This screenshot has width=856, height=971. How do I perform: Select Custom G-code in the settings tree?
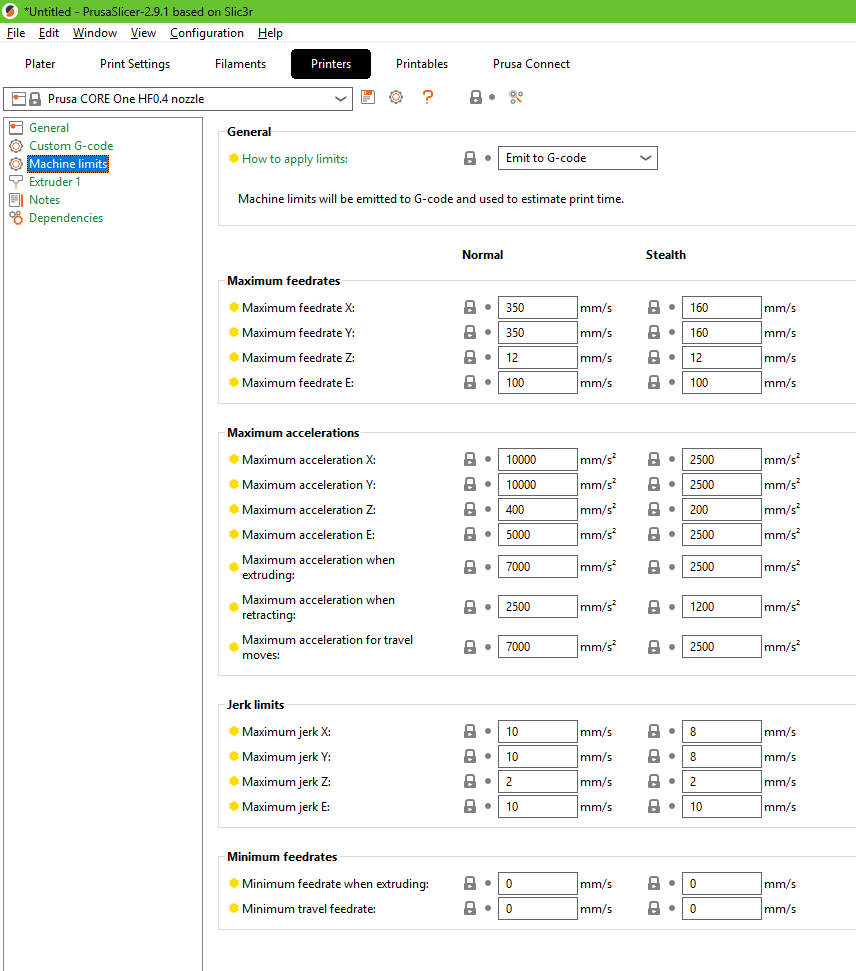pos(71,146)
